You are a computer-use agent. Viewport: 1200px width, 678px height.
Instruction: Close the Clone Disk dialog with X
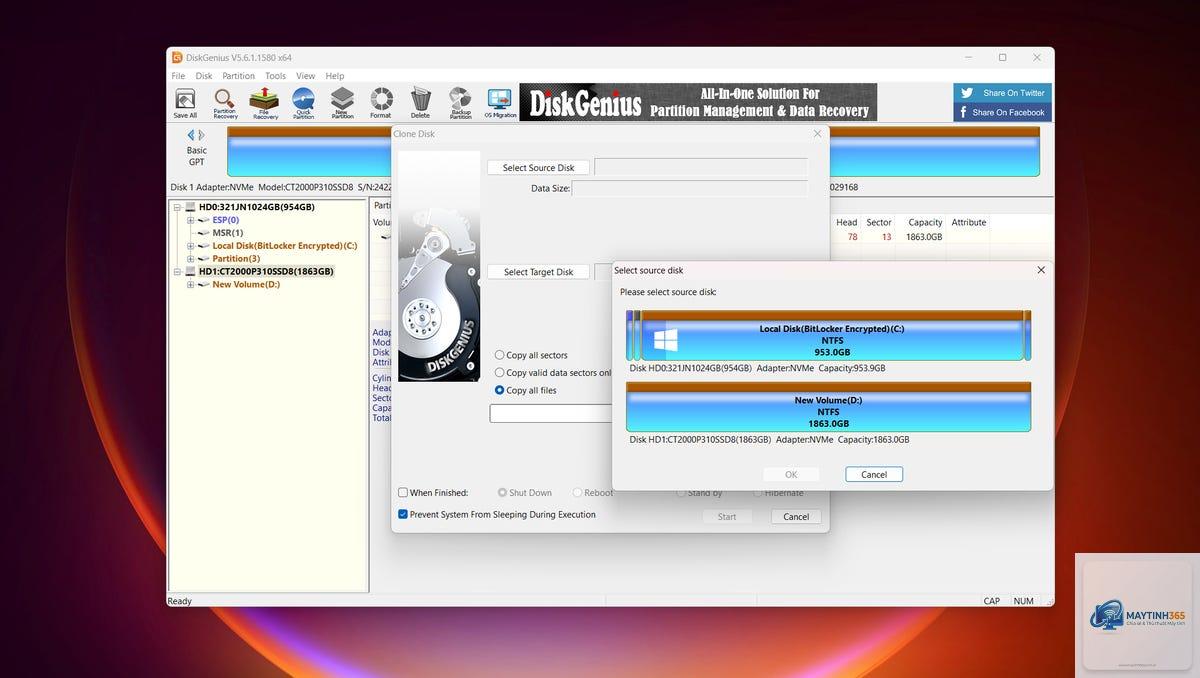pos(817,133)
